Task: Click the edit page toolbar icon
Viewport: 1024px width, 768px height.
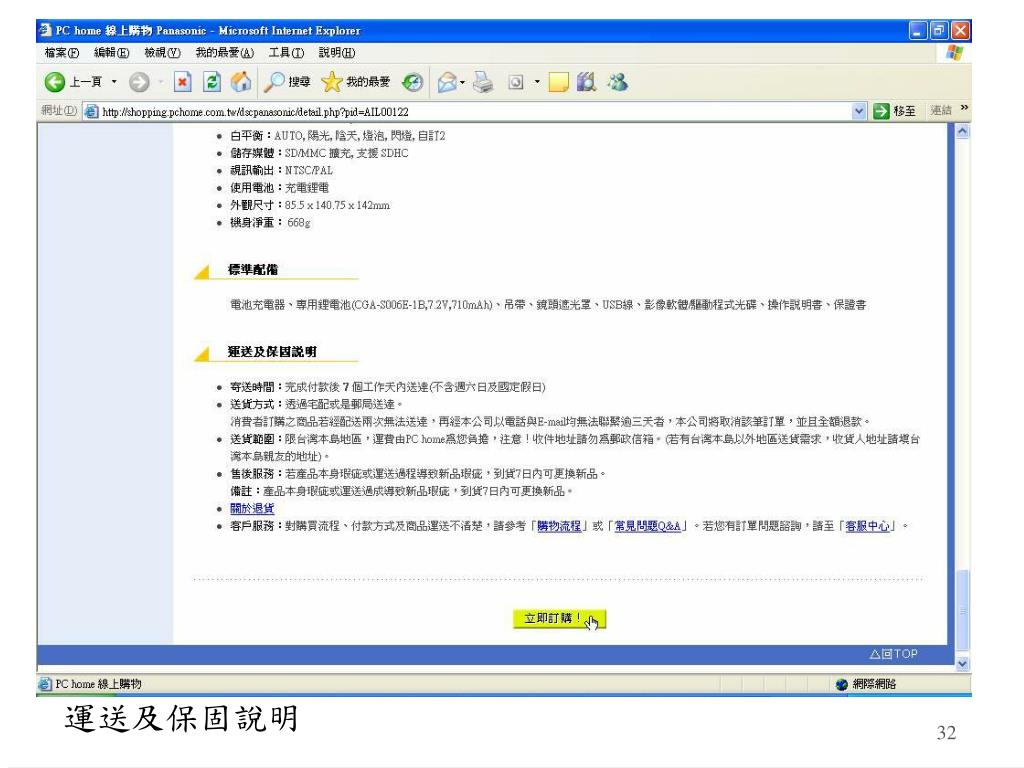Action: 515,82
